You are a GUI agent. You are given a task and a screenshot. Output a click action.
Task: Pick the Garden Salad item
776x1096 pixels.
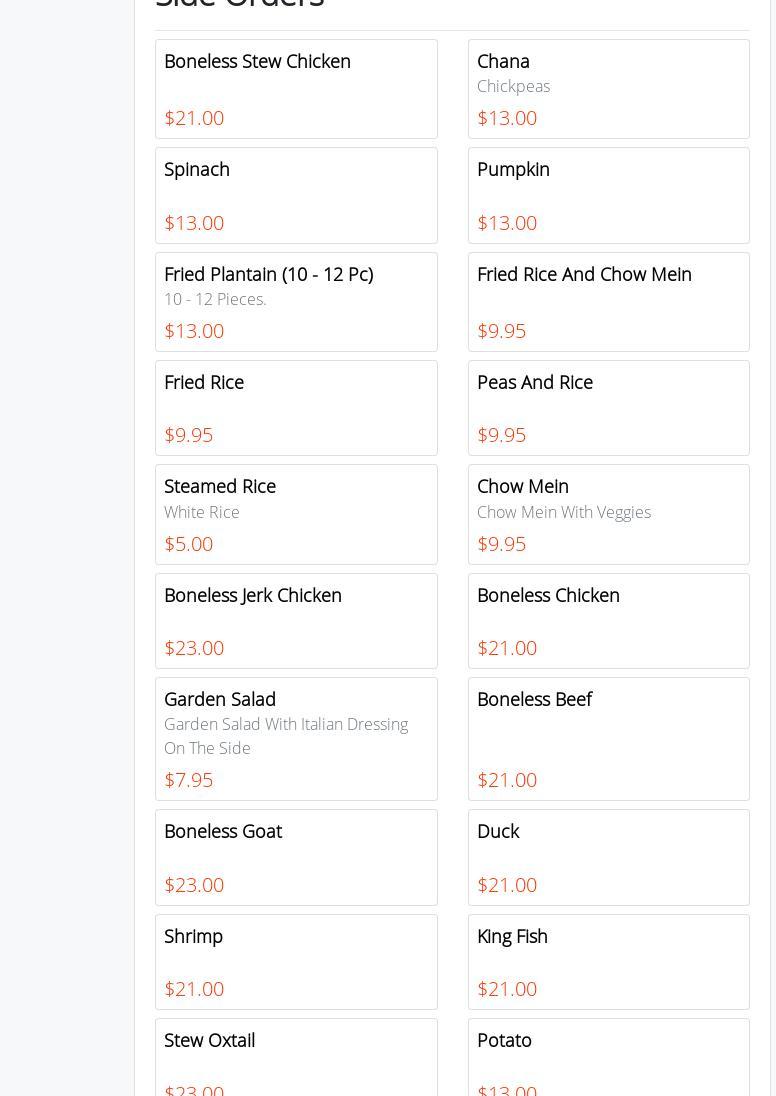296,738
